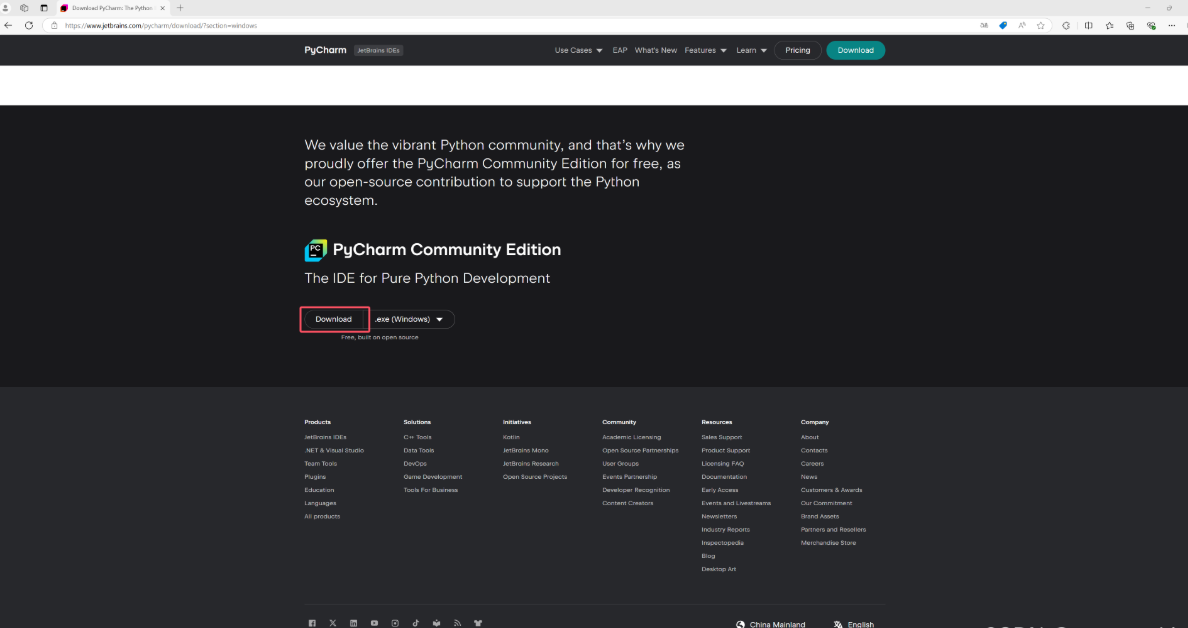Go to the EAP navigation item

(x=620, y=50)
